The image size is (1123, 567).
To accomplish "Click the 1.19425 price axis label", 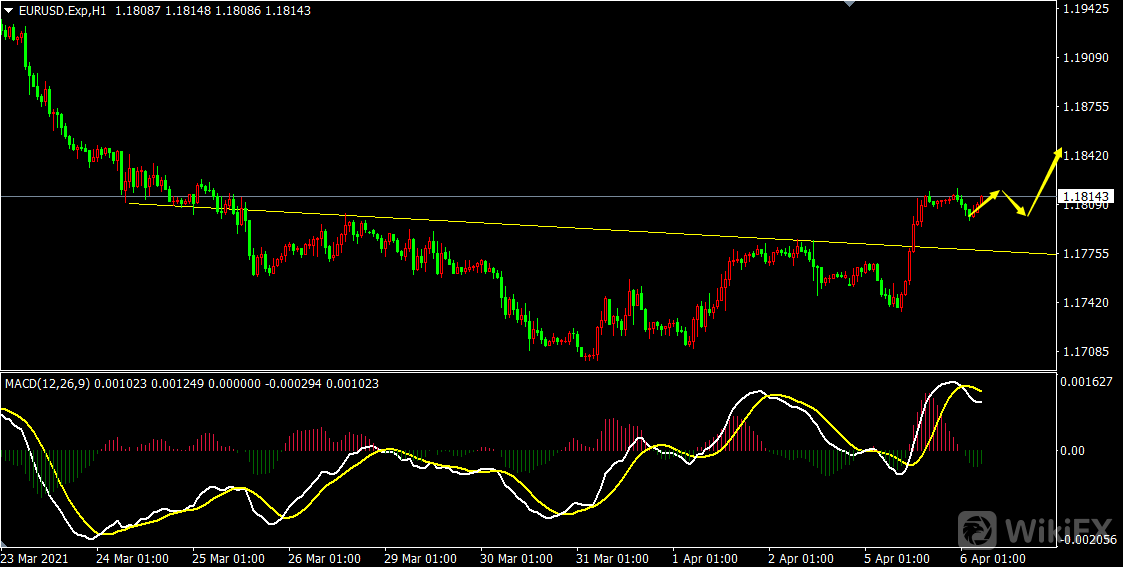I will coord(1086,9).
